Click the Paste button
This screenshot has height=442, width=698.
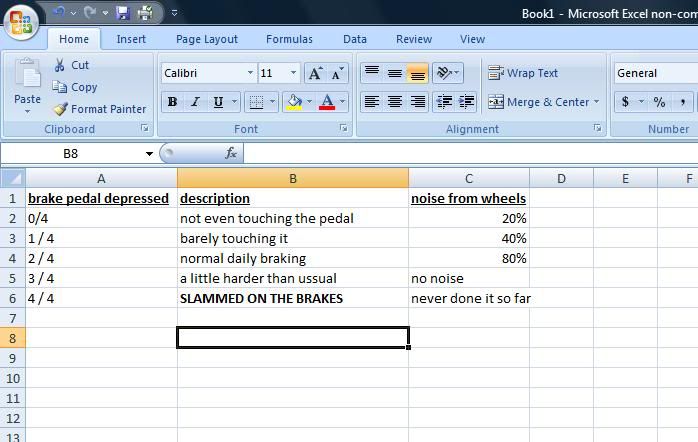point(27,85)
